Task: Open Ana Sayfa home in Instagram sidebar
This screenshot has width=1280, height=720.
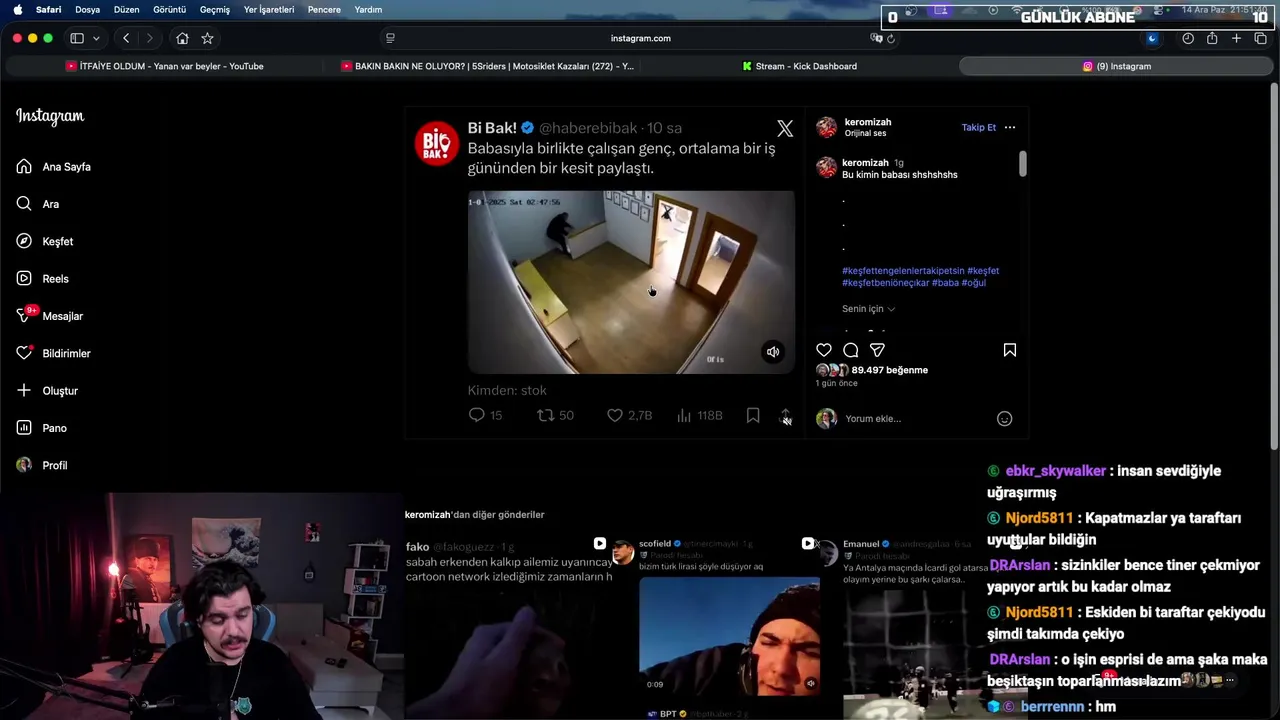Action: click(54, 167)
